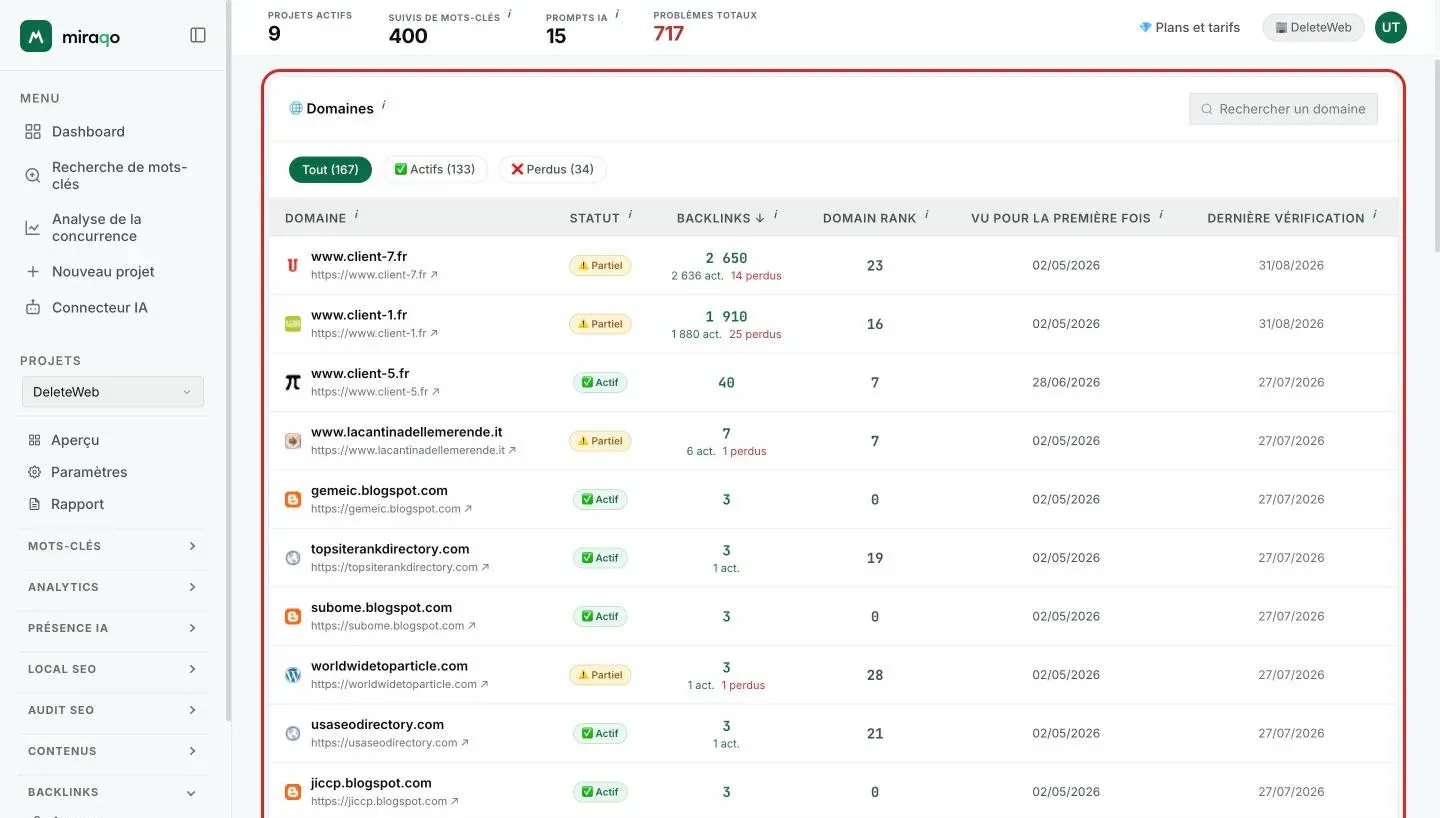Click the Rechercher un domaine search field
The width and height of the screenshot is (1440, 818).
[1283, 109]
